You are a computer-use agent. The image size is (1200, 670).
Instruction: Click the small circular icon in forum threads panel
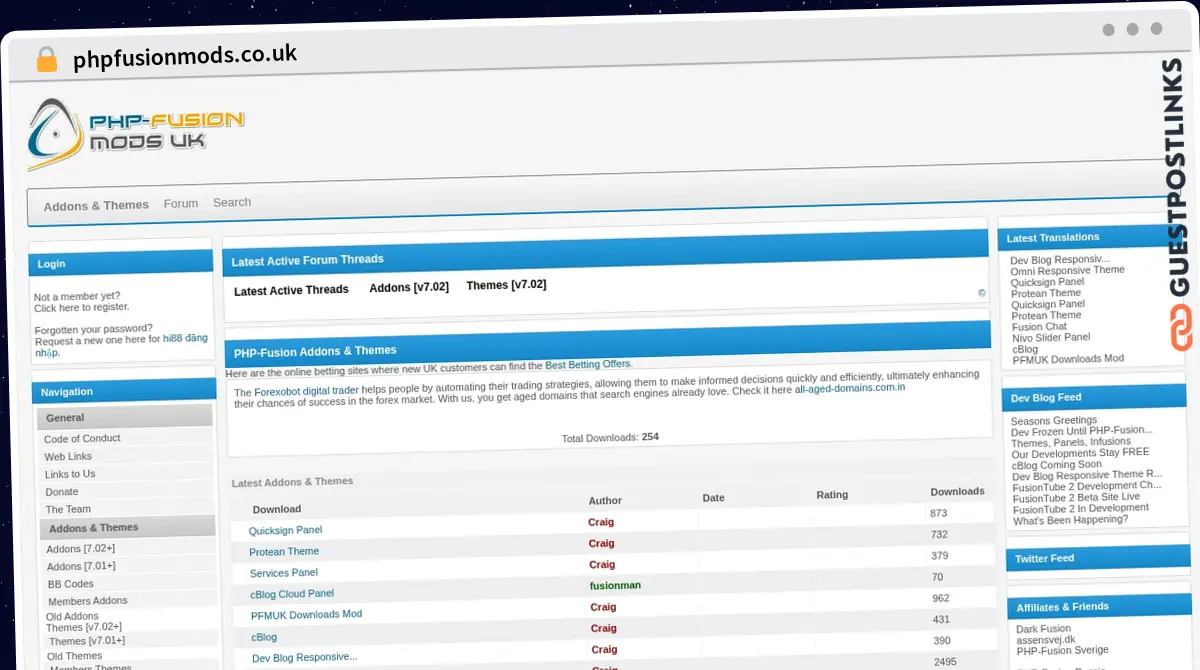click(982, 293)
